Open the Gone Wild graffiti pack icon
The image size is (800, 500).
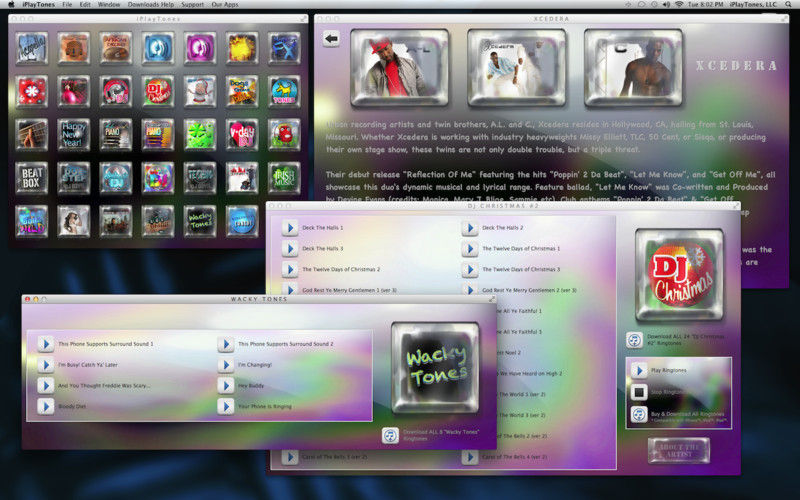(32, 221)
